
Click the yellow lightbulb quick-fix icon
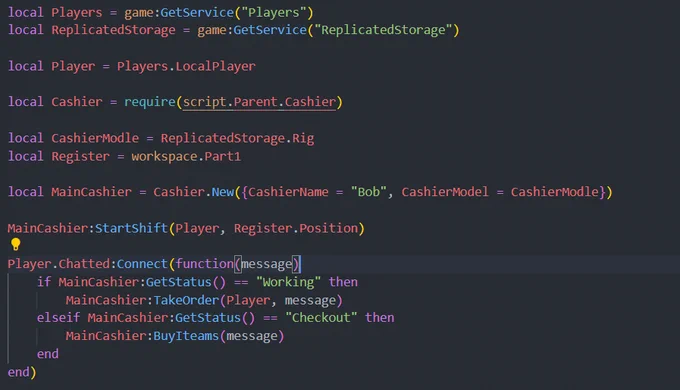point(16,245)
